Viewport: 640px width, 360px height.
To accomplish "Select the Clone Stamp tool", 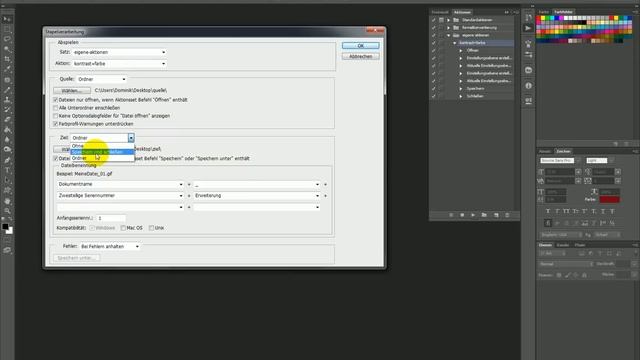I will (7, 100).
